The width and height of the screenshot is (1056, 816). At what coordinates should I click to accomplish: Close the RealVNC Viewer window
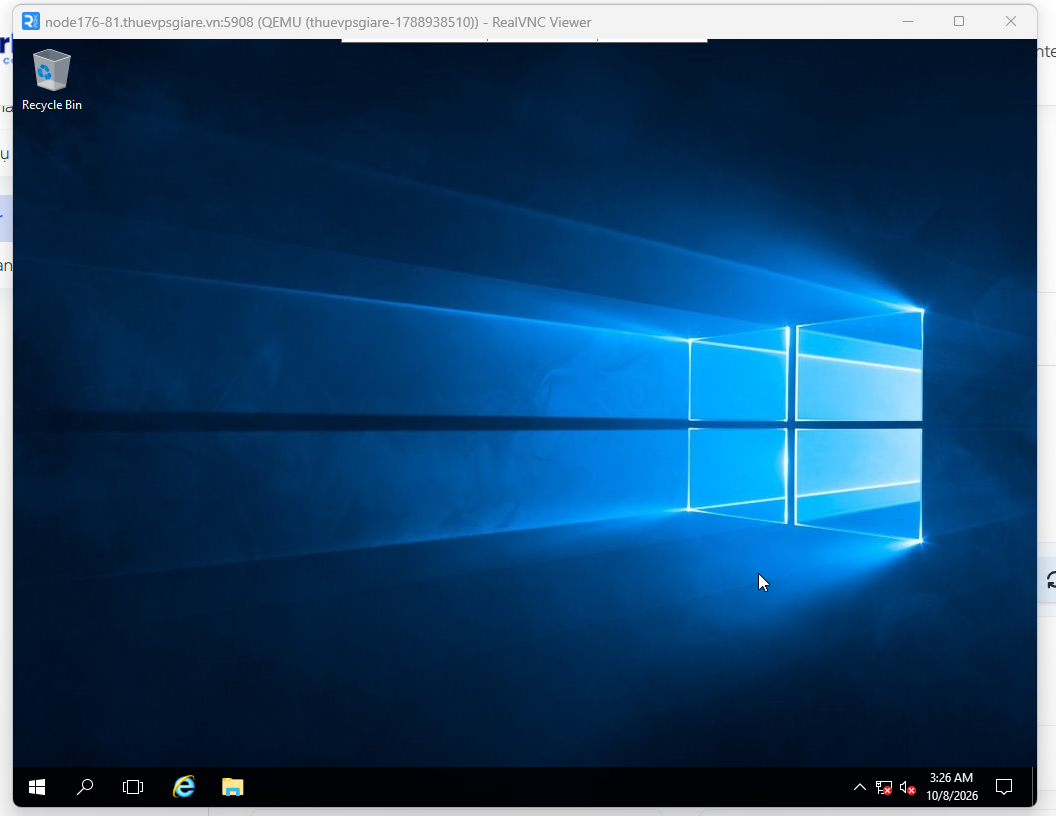pyautogui.click(x=1011, y=22)
